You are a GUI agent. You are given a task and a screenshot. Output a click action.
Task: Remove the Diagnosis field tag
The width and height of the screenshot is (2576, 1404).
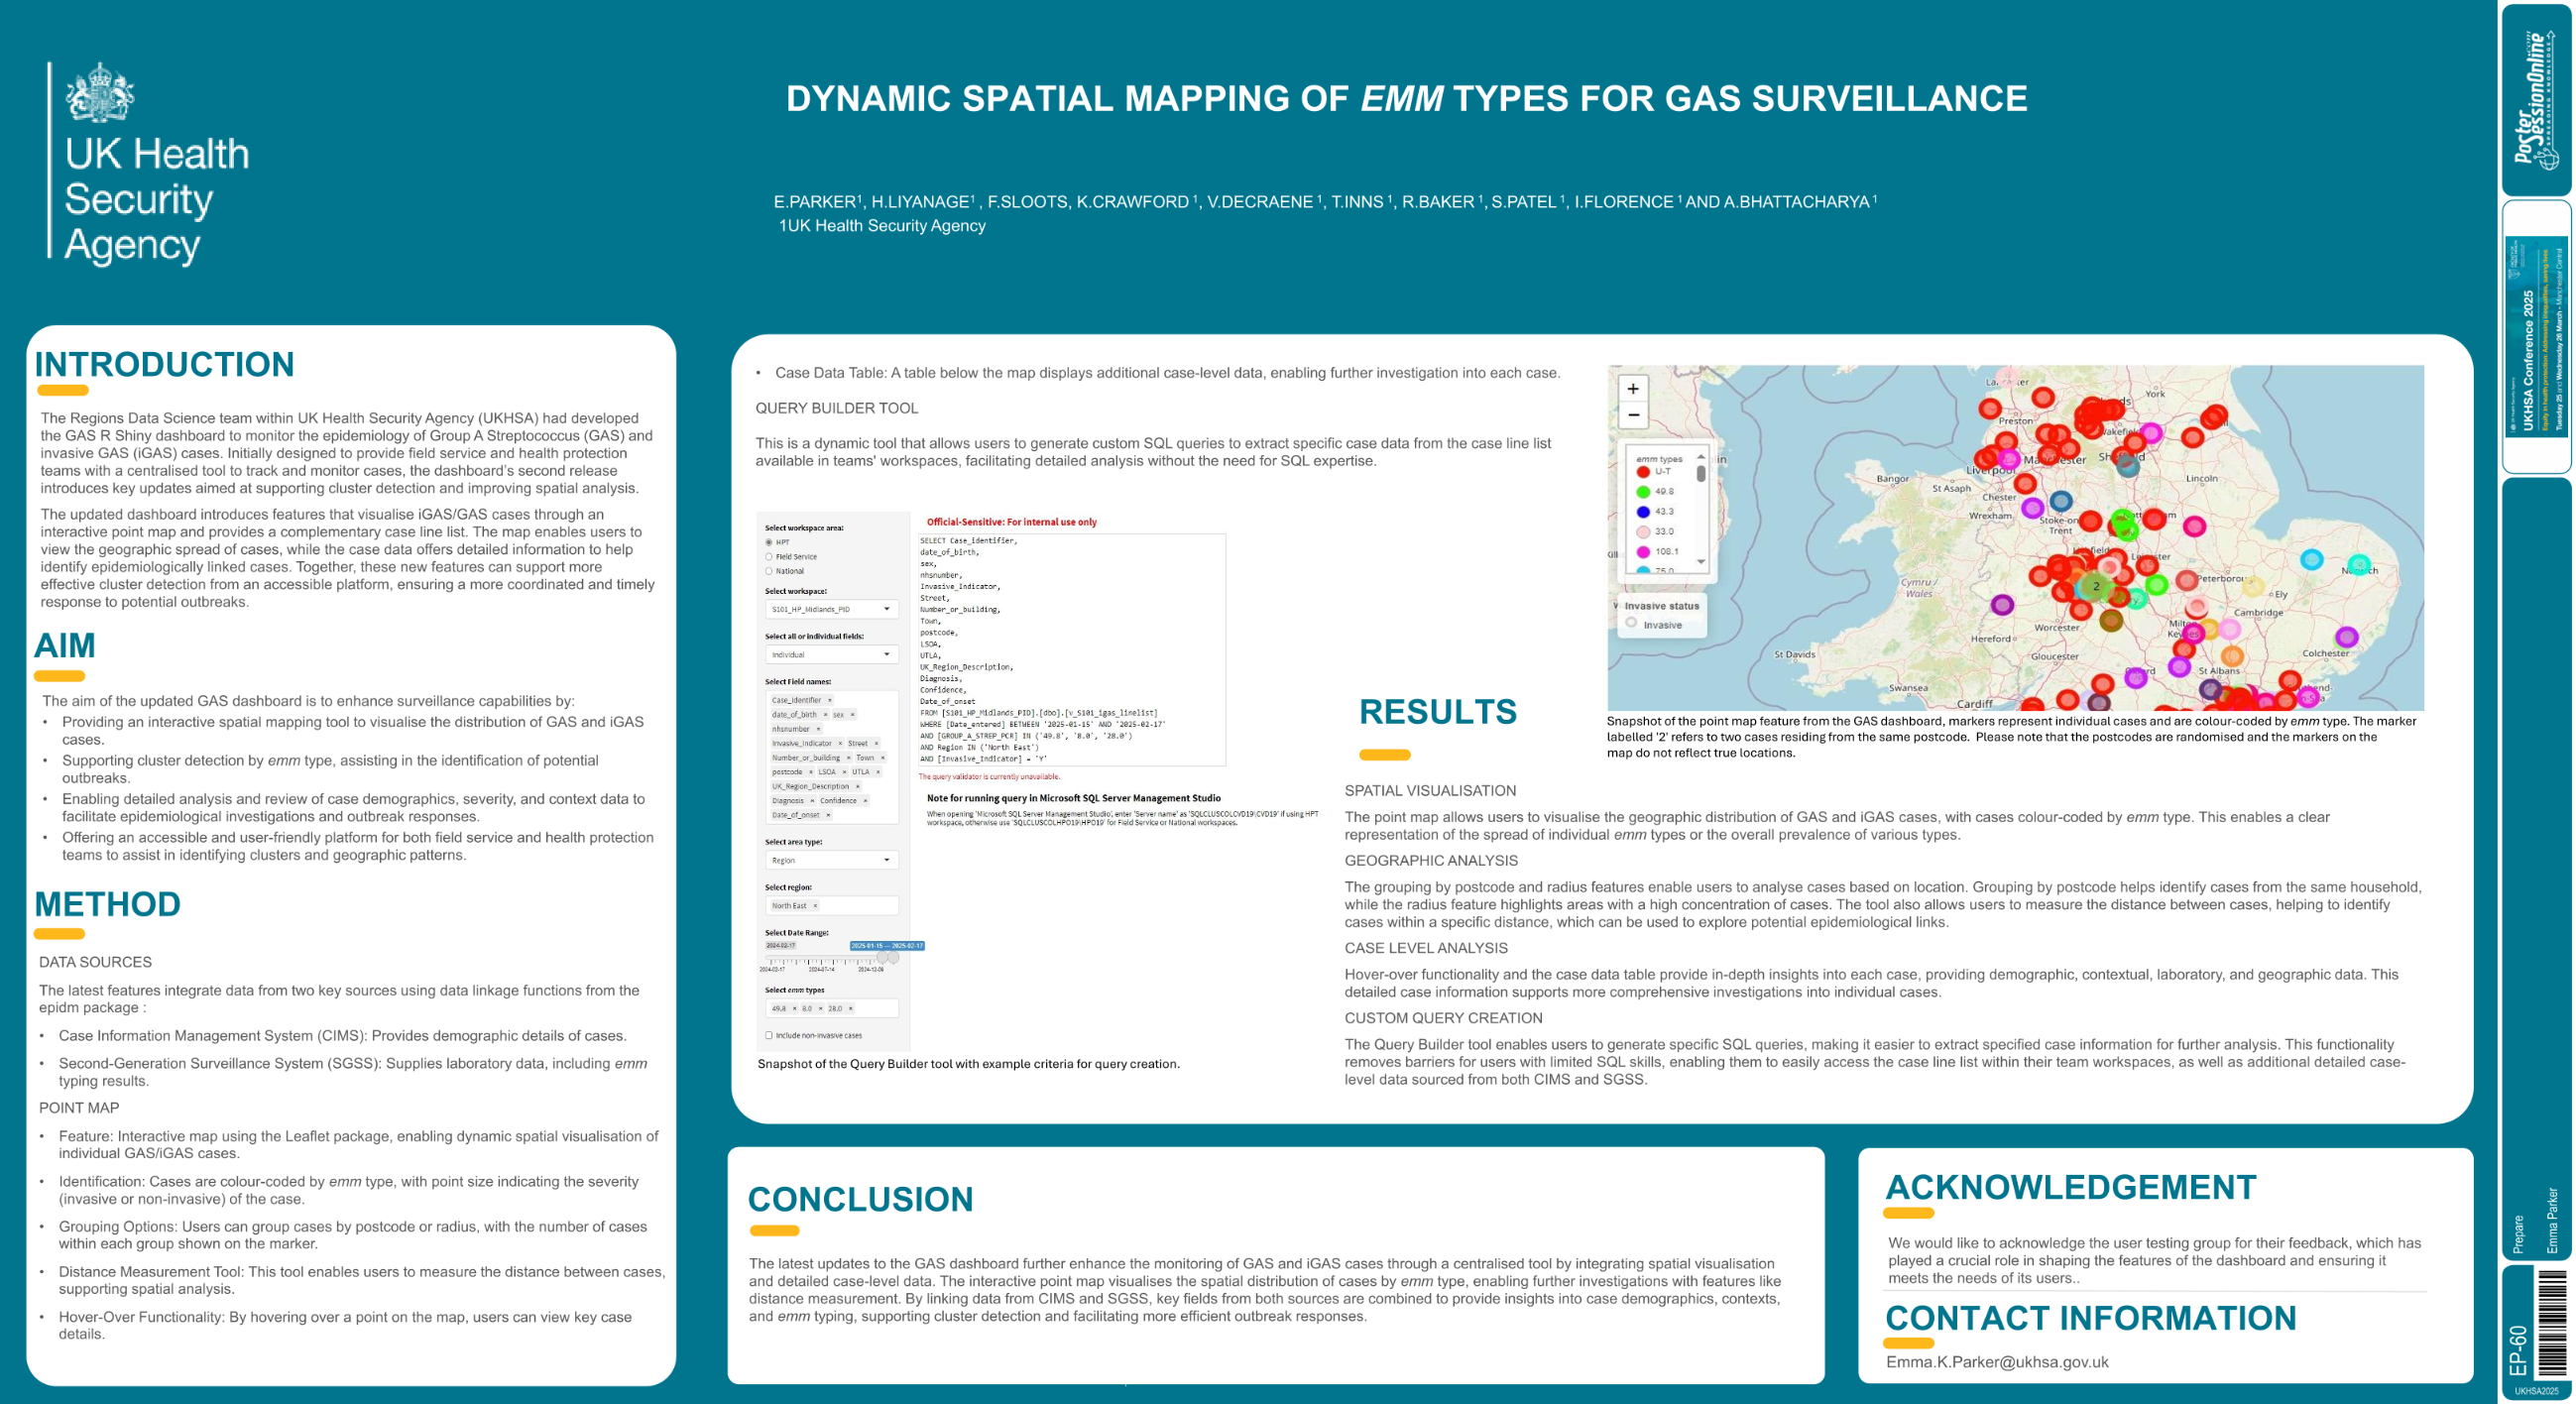(813, 801)
